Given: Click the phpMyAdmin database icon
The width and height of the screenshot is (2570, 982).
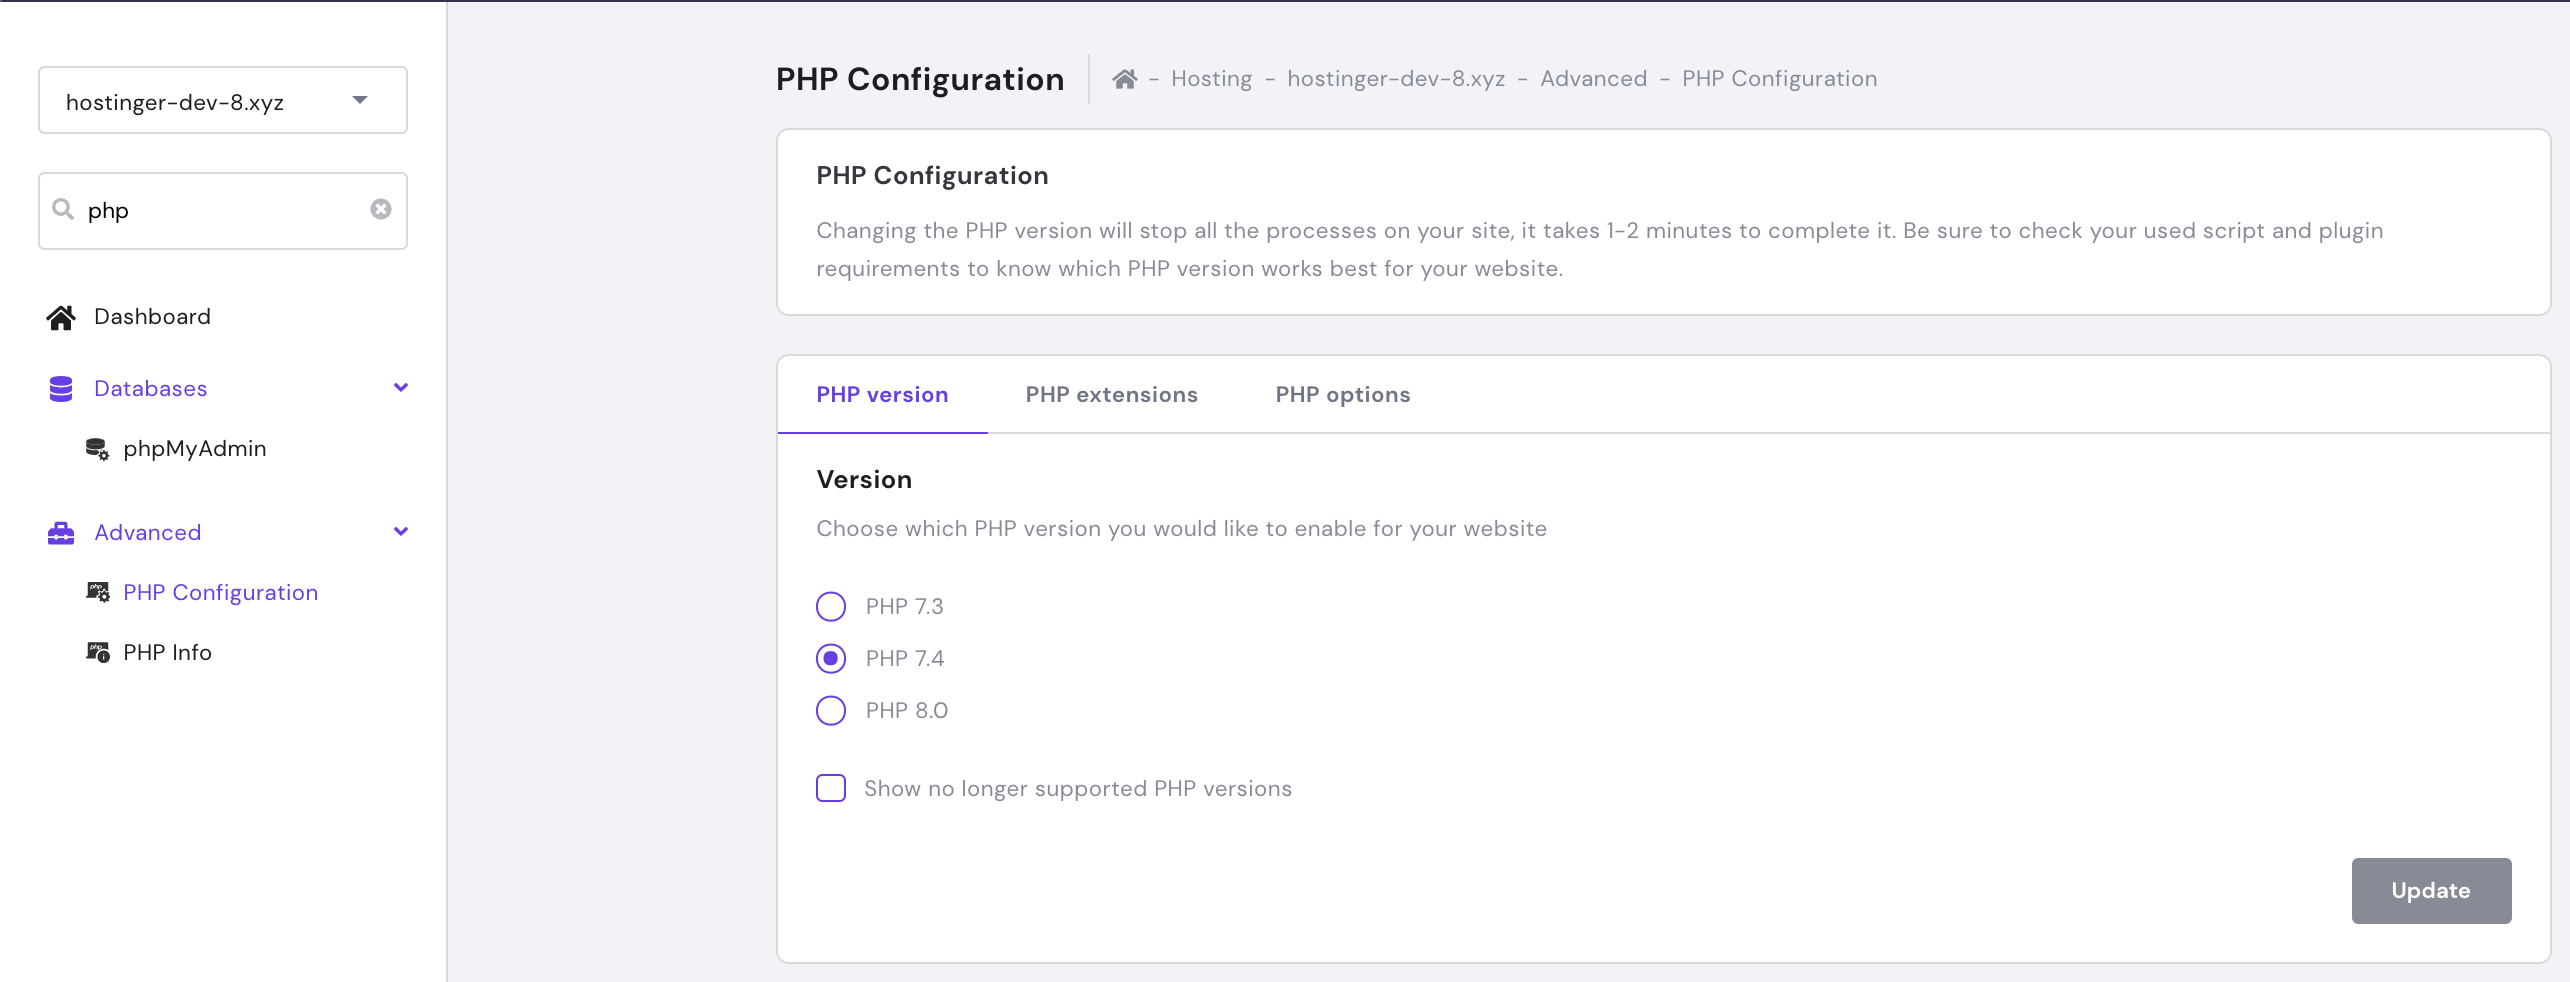Looking at the screenshot, I should [97, 449].
